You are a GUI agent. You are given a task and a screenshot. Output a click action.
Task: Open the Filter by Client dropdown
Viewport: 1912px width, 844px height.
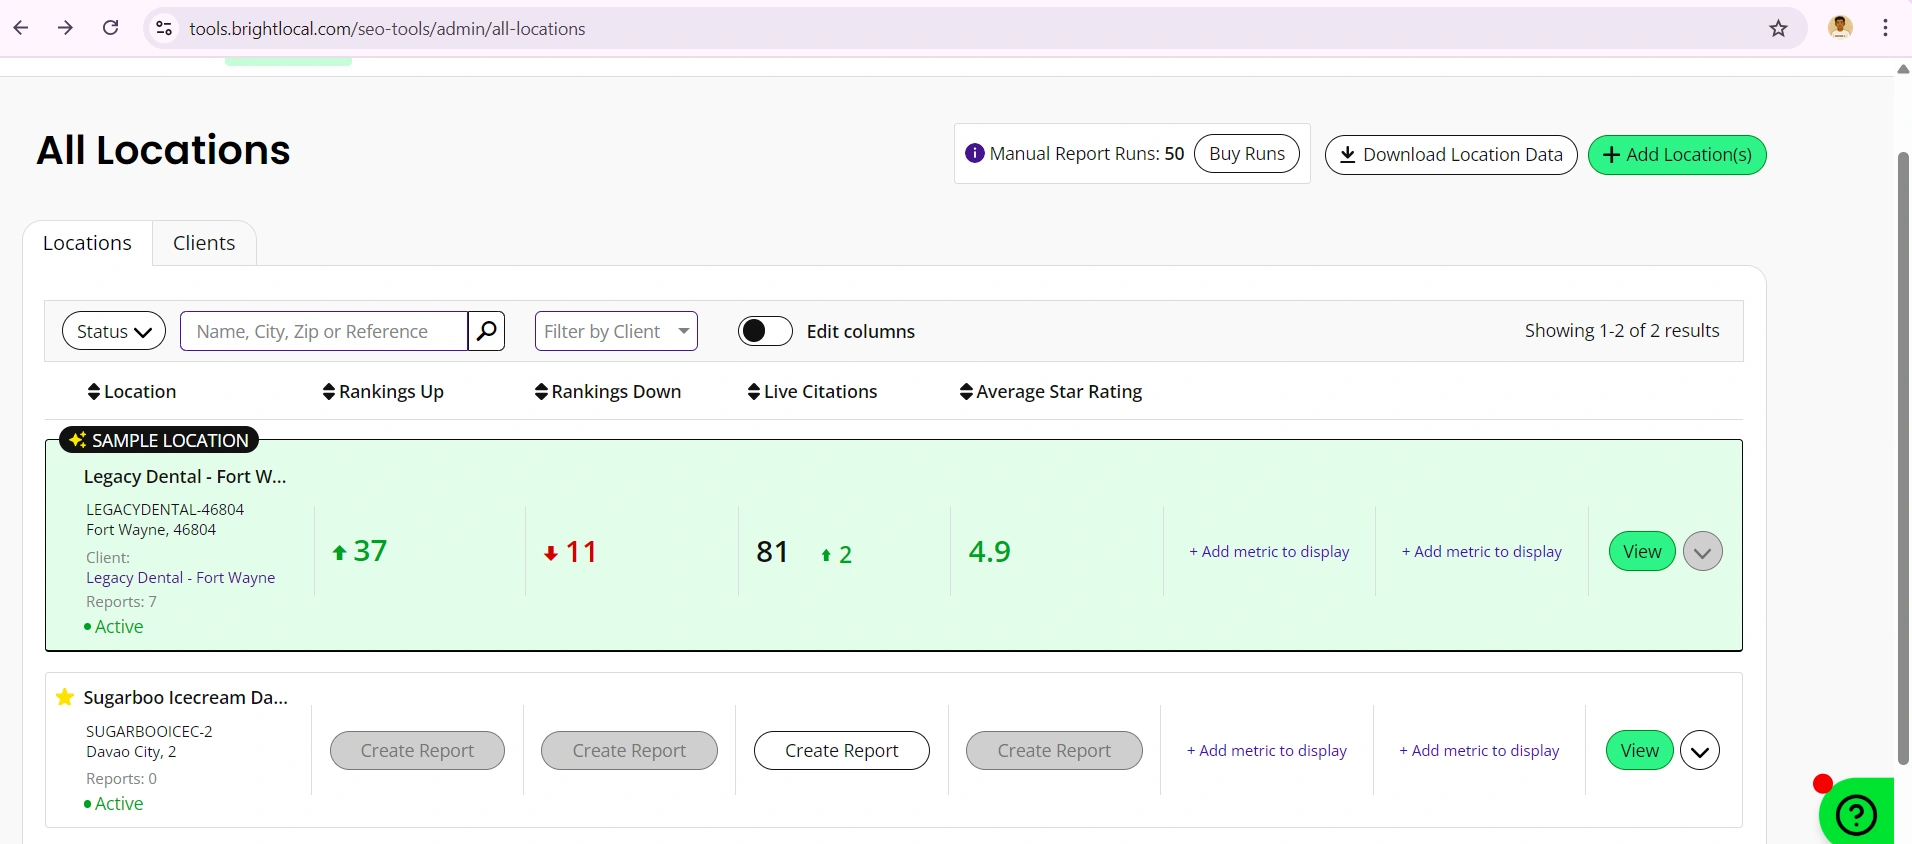click(x=616, y=331)
